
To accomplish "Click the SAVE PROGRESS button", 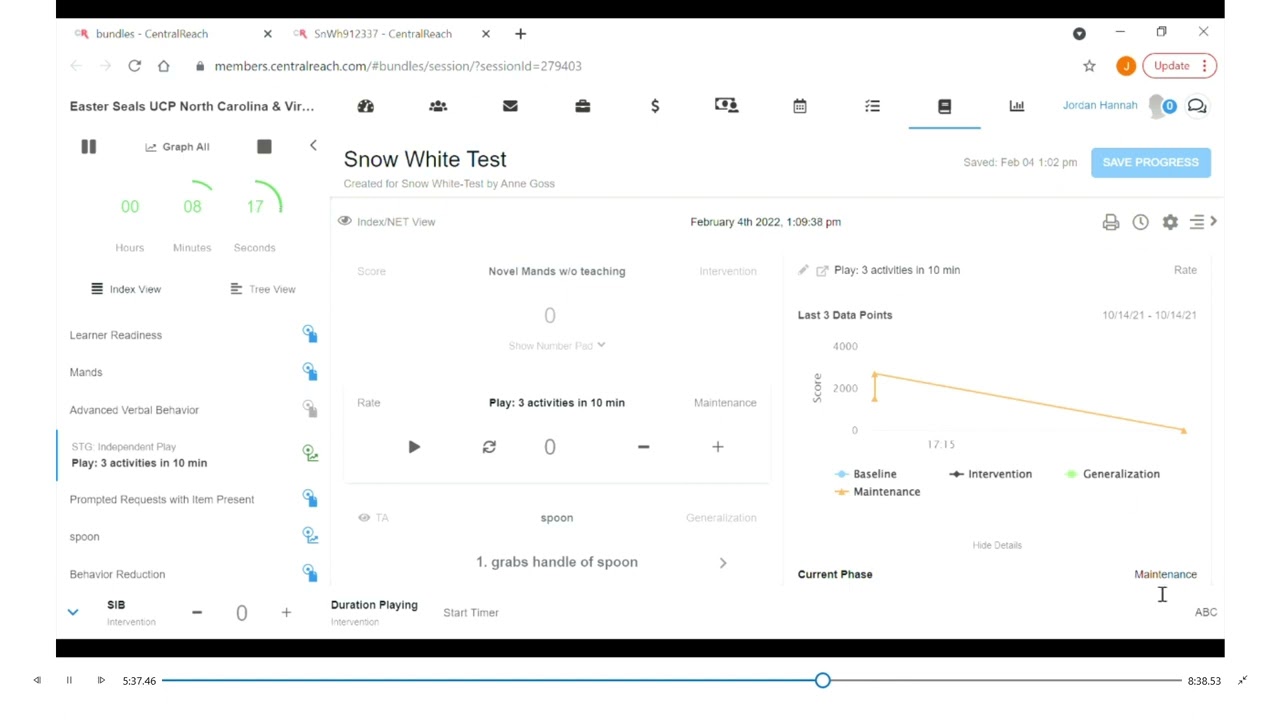I will pyautogui.click(x=1151, y=162).
